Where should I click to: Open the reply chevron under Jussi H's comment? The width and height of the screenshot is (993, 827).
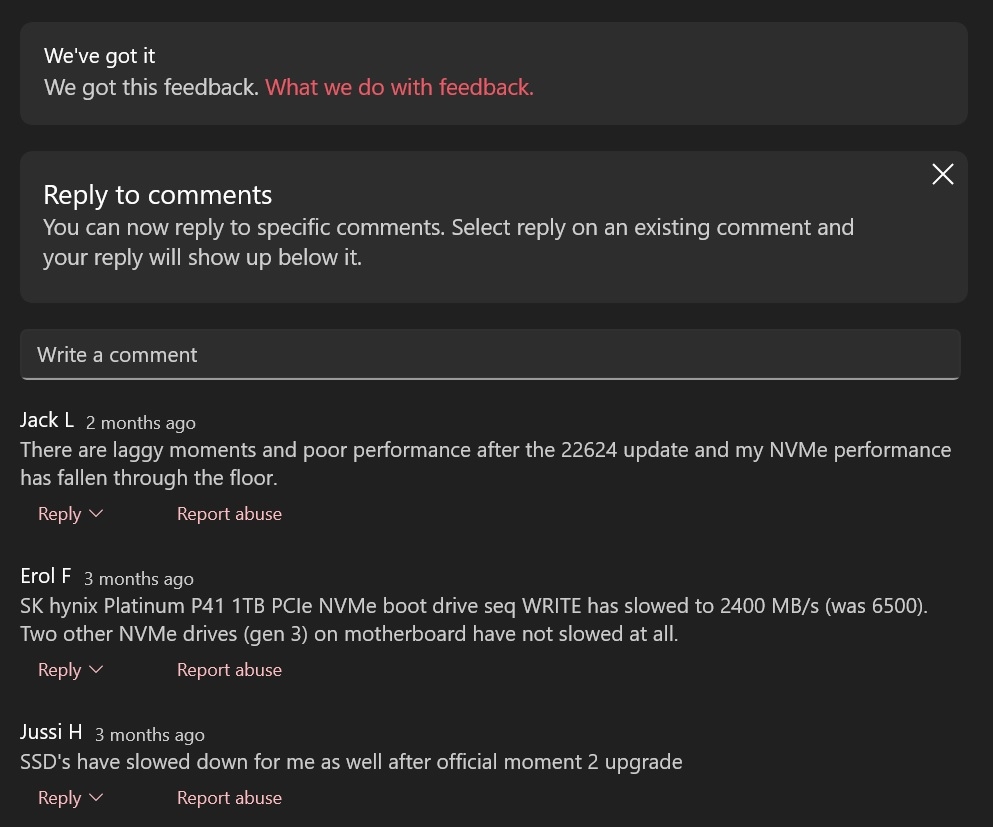point(96,798)
